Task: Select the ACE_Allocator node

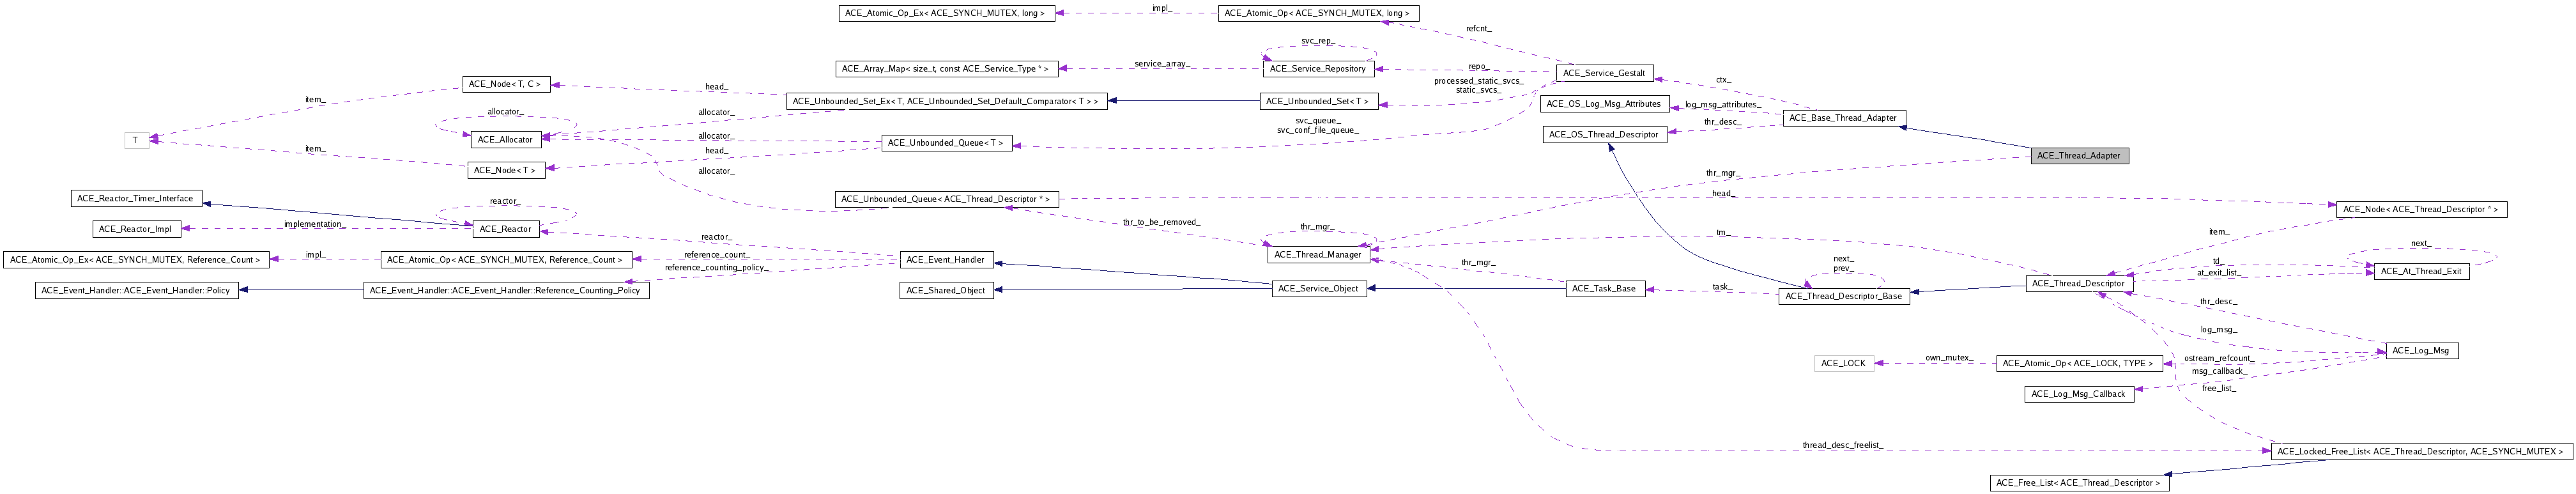Action: pos(505,139)
